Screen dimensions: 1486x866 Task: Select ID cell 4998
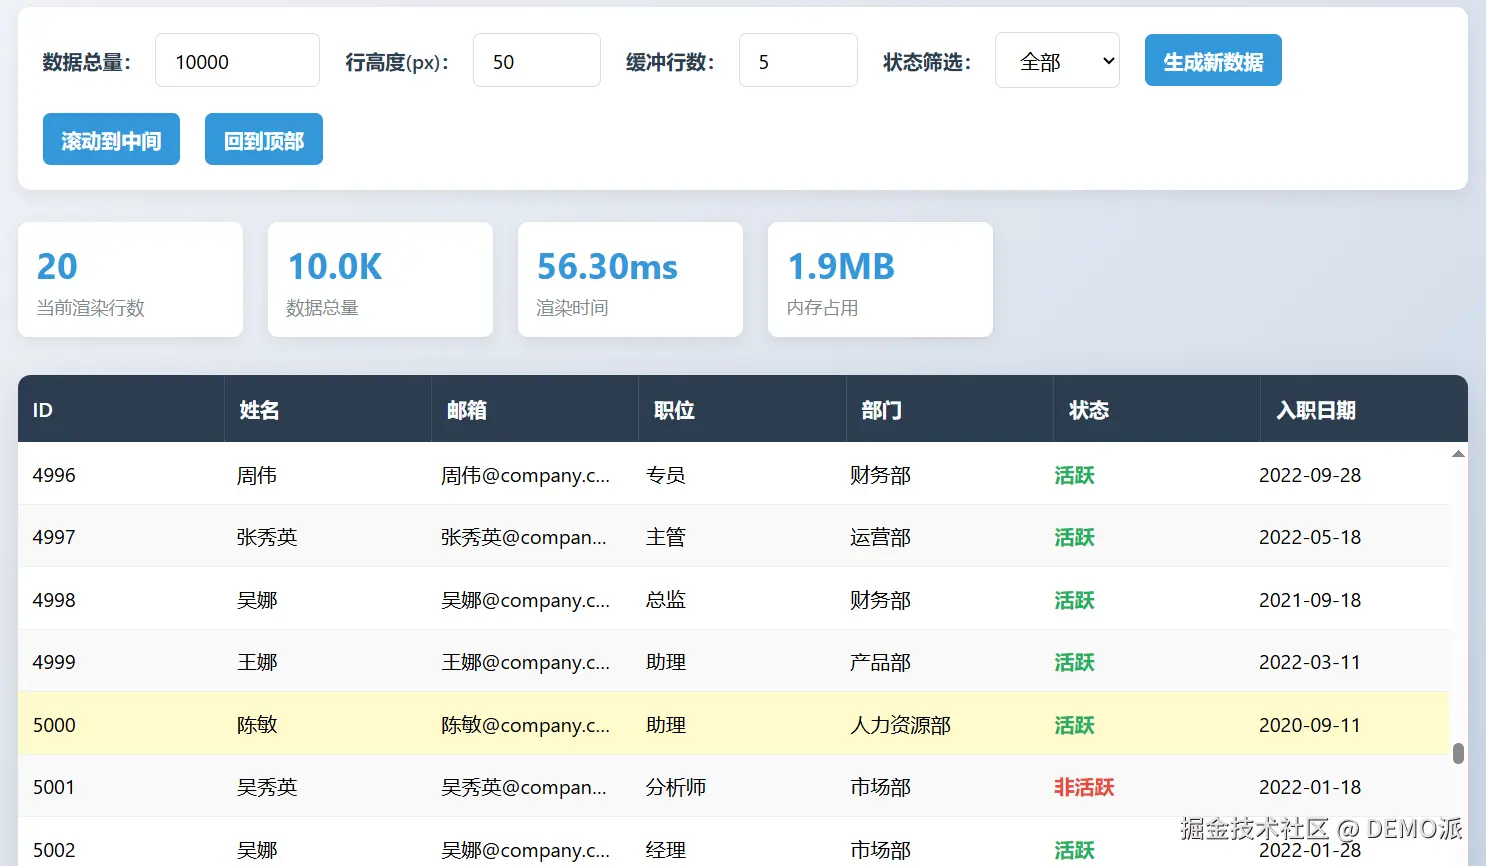(54, 600)
